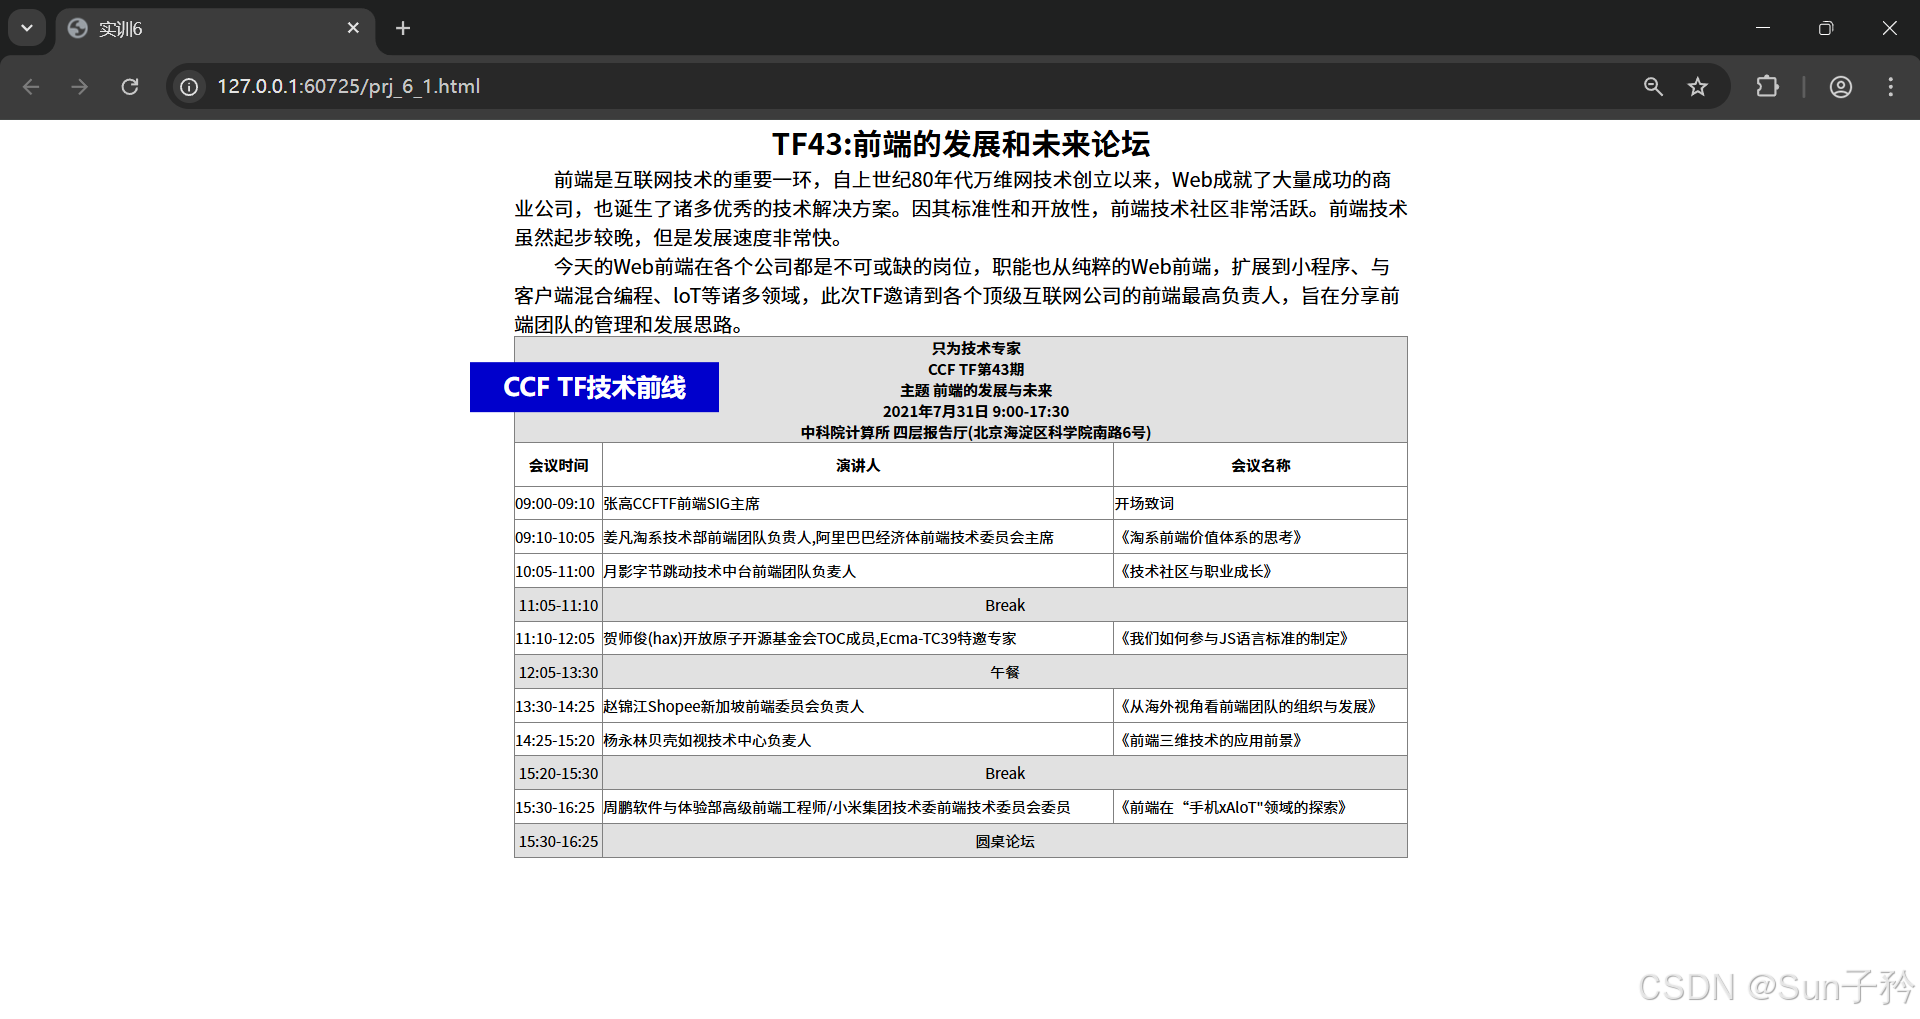
Task: View site information icon
Action: (189, 87)
